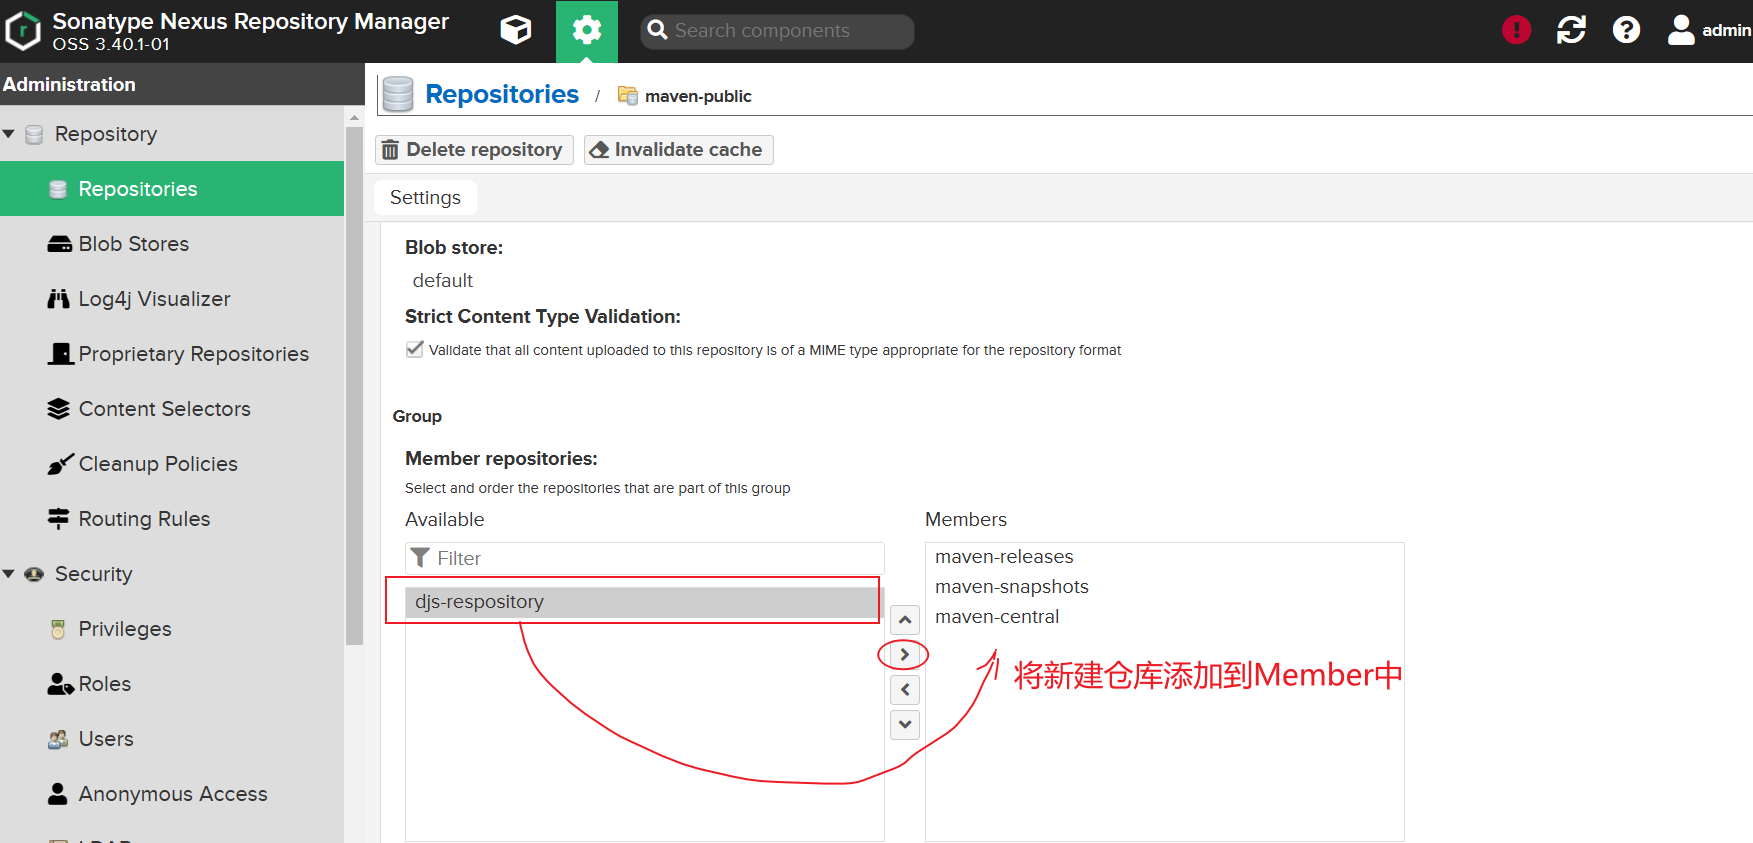Click the Proprietary Repositories door icon
The height and width of the screenshot is (843, 1753).
pos(61,354)
